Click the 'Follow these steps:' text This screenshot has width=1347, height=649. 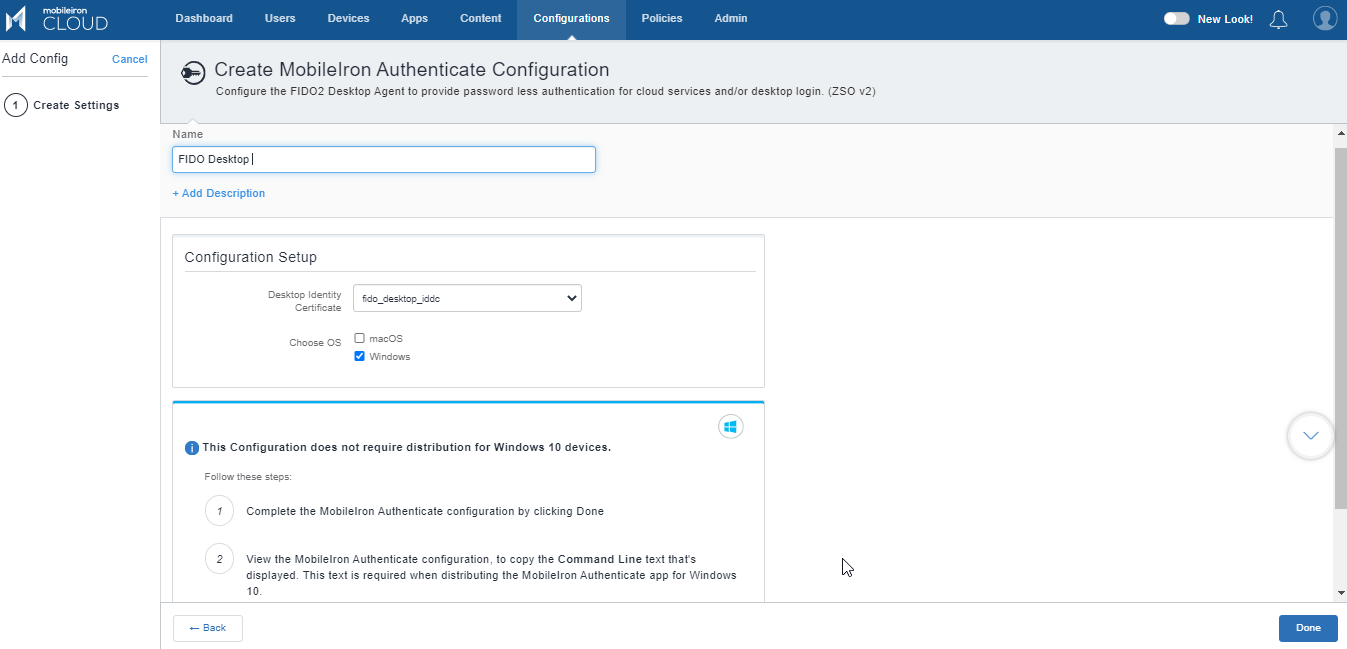(x=248, y=477)
